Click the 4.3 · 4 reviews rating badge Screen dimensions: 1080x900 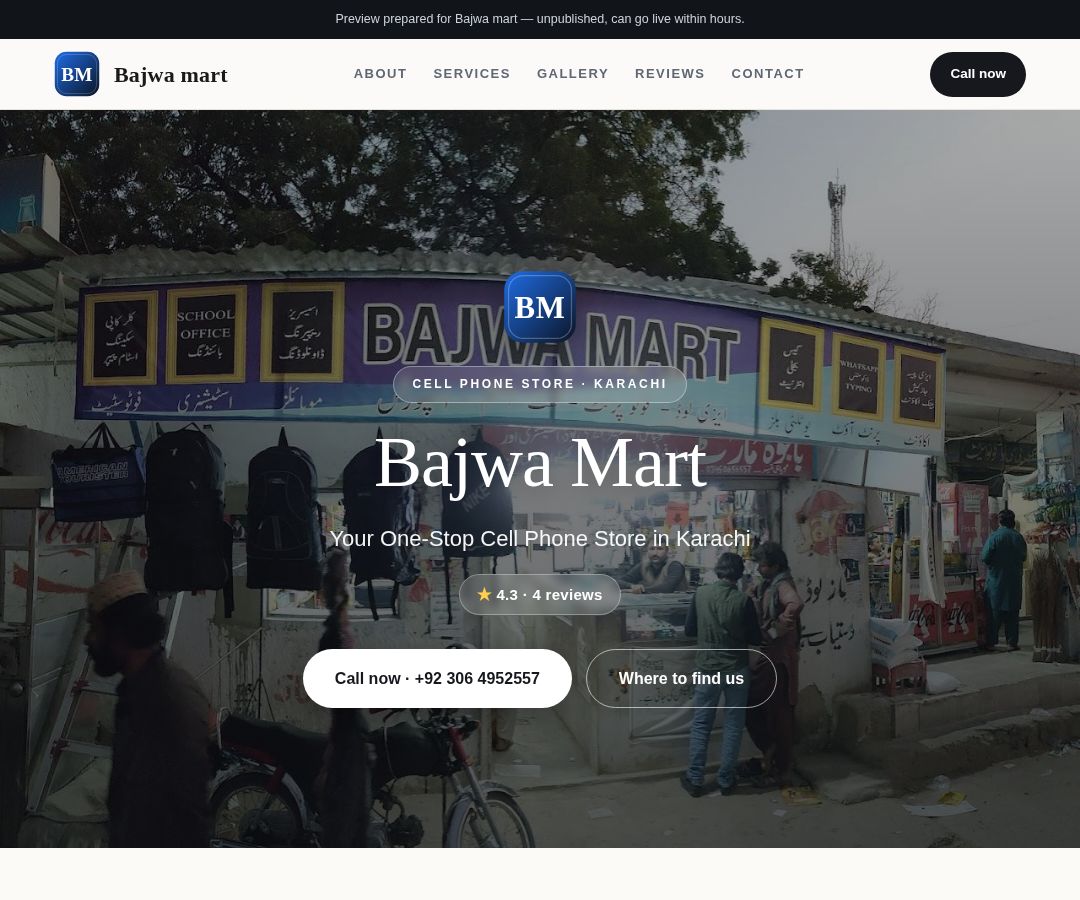(539, 594)
